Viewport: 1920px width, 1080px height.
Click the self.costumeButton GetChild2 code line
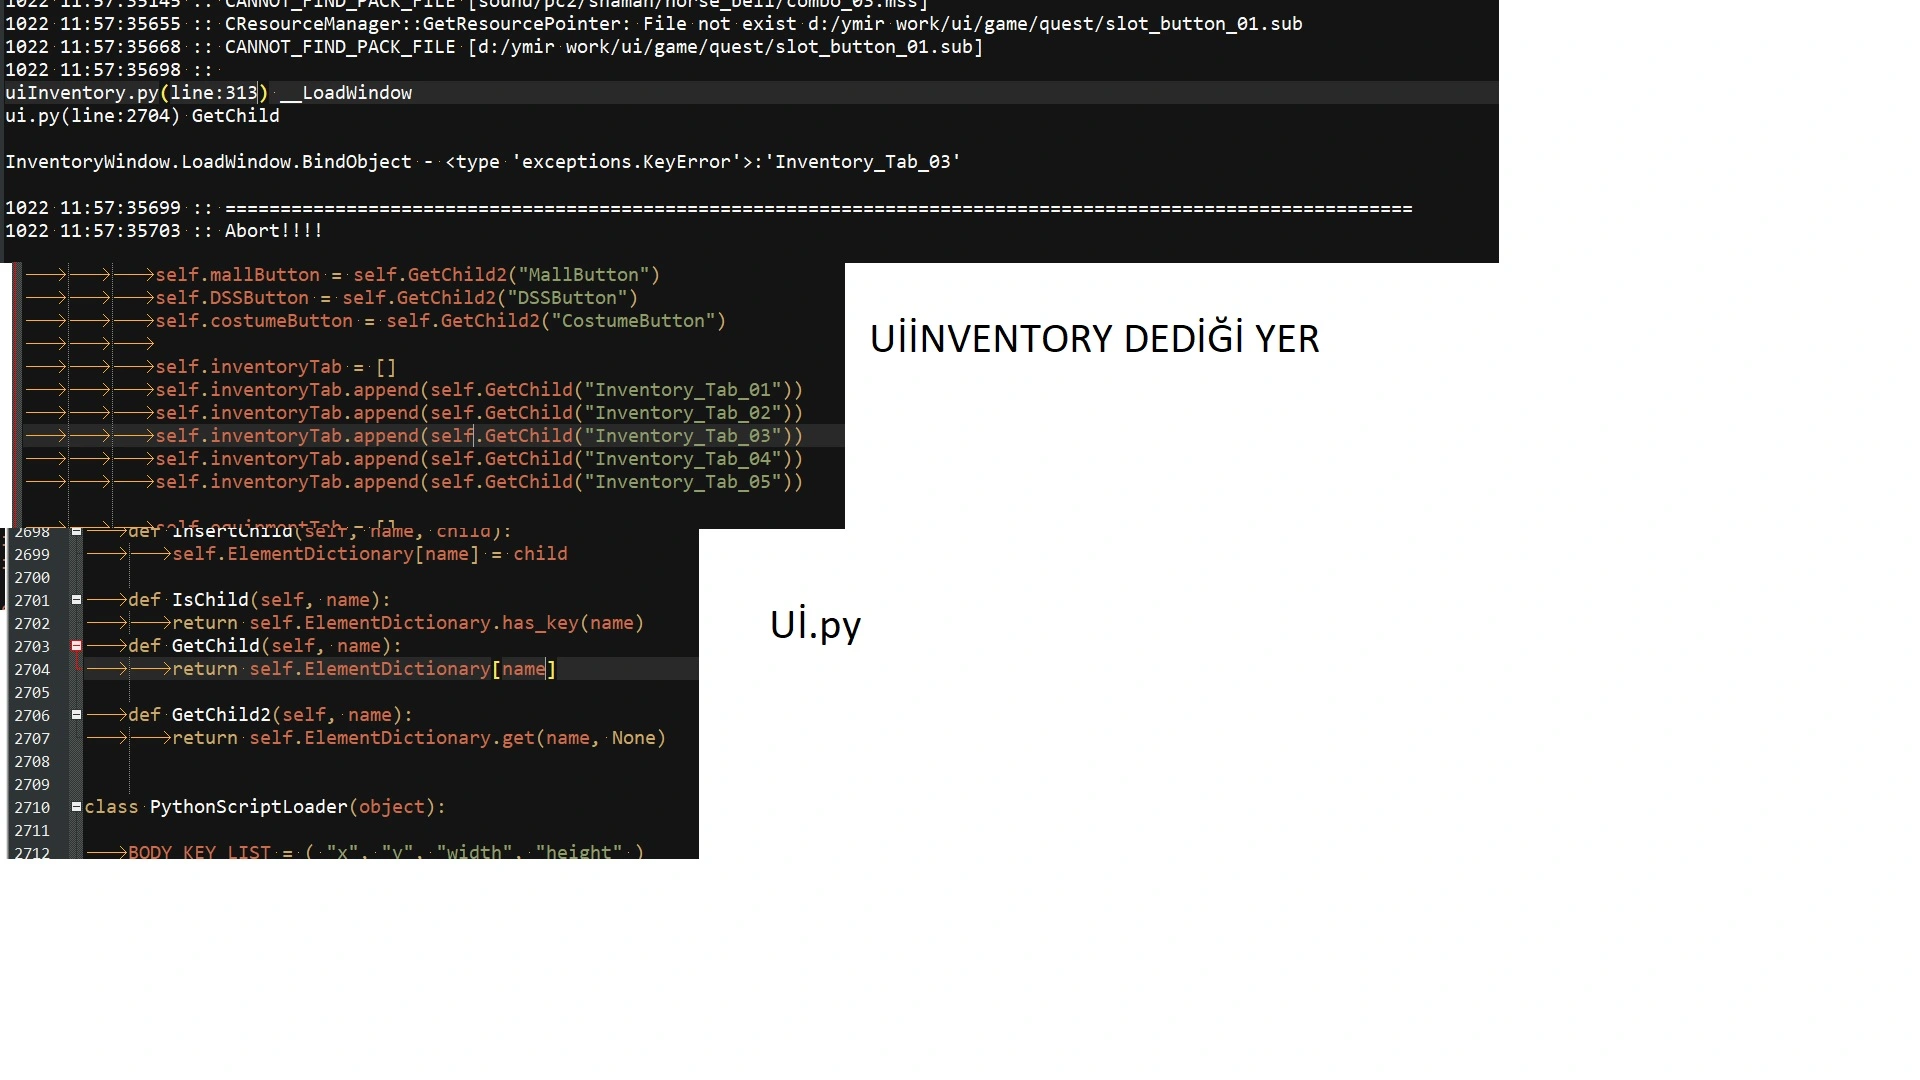point(440,321)
